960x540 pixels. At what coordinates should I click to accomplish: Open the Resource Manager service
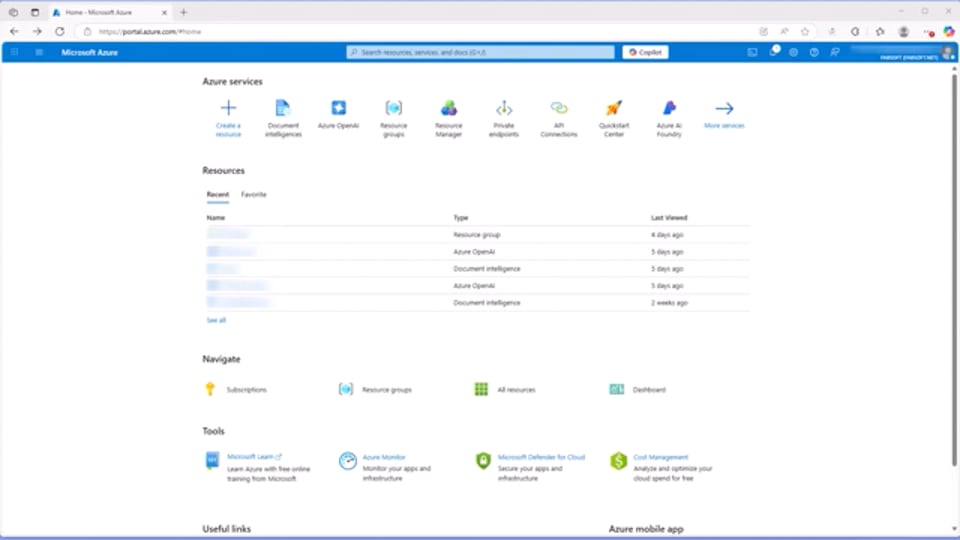point(449,108)
